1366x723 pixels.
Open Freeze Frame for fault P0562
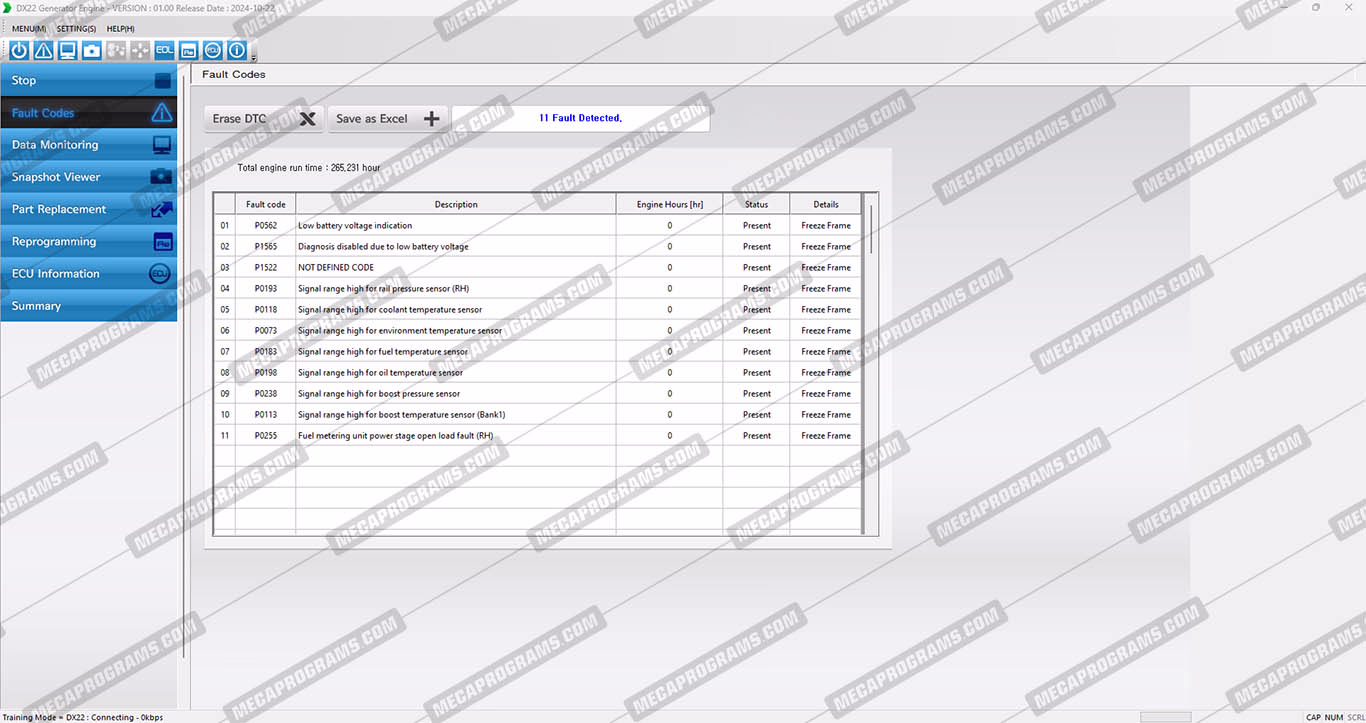point(825,226)
